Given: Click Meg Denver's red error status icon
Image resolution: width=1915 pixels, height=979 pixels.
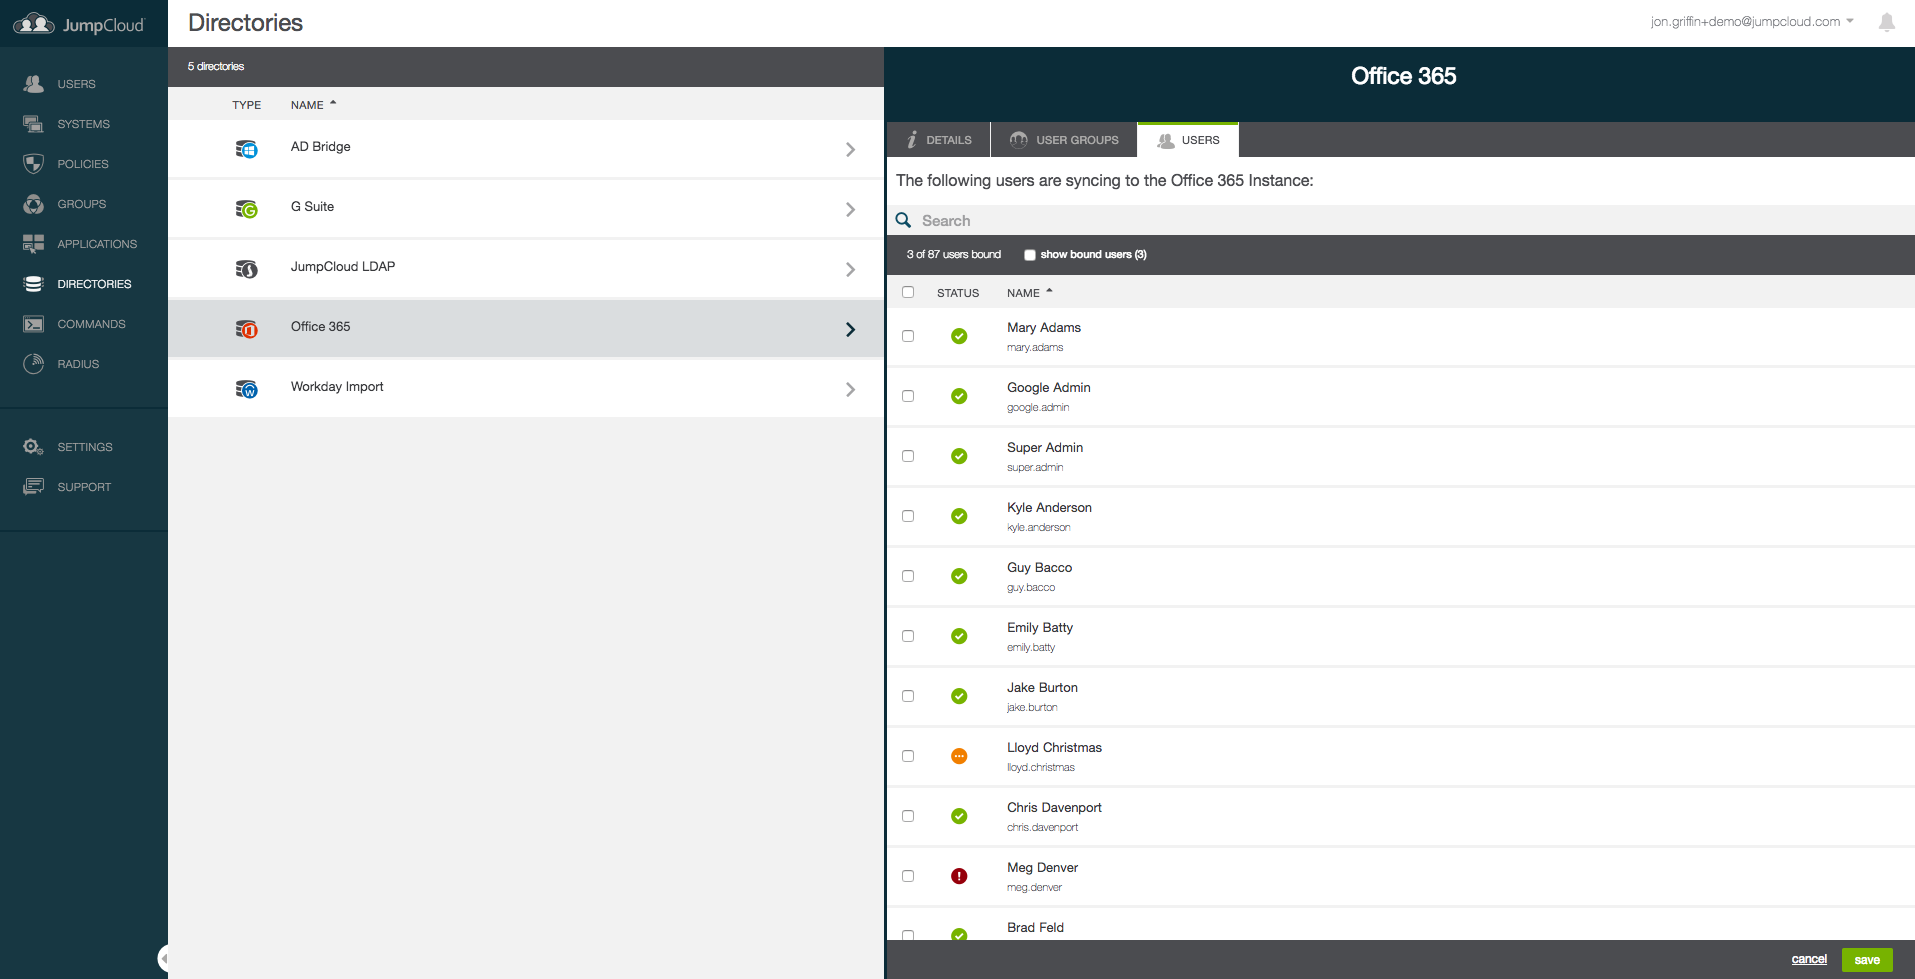Looking at the screenshot, I should [x=959, y=876].
